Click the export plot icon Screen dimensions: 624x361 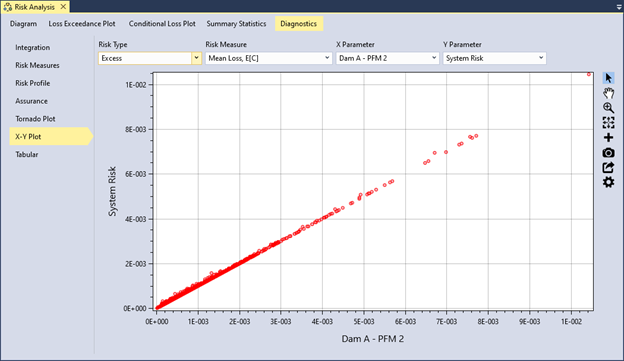pos(608,168)
